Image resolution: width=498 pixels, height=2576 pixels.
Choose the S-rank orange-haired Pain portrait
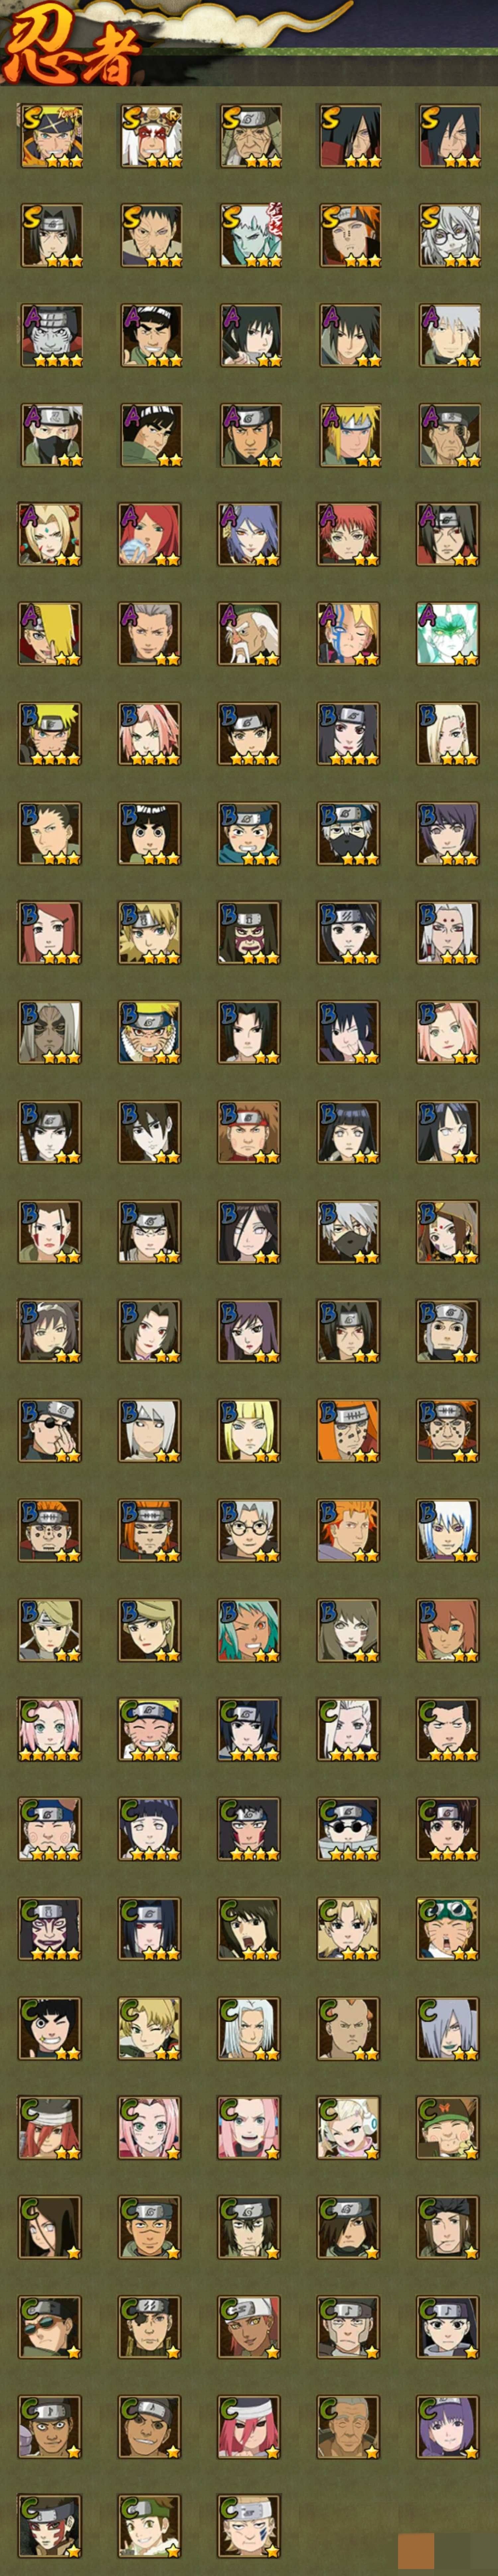(x=349, y=236)
